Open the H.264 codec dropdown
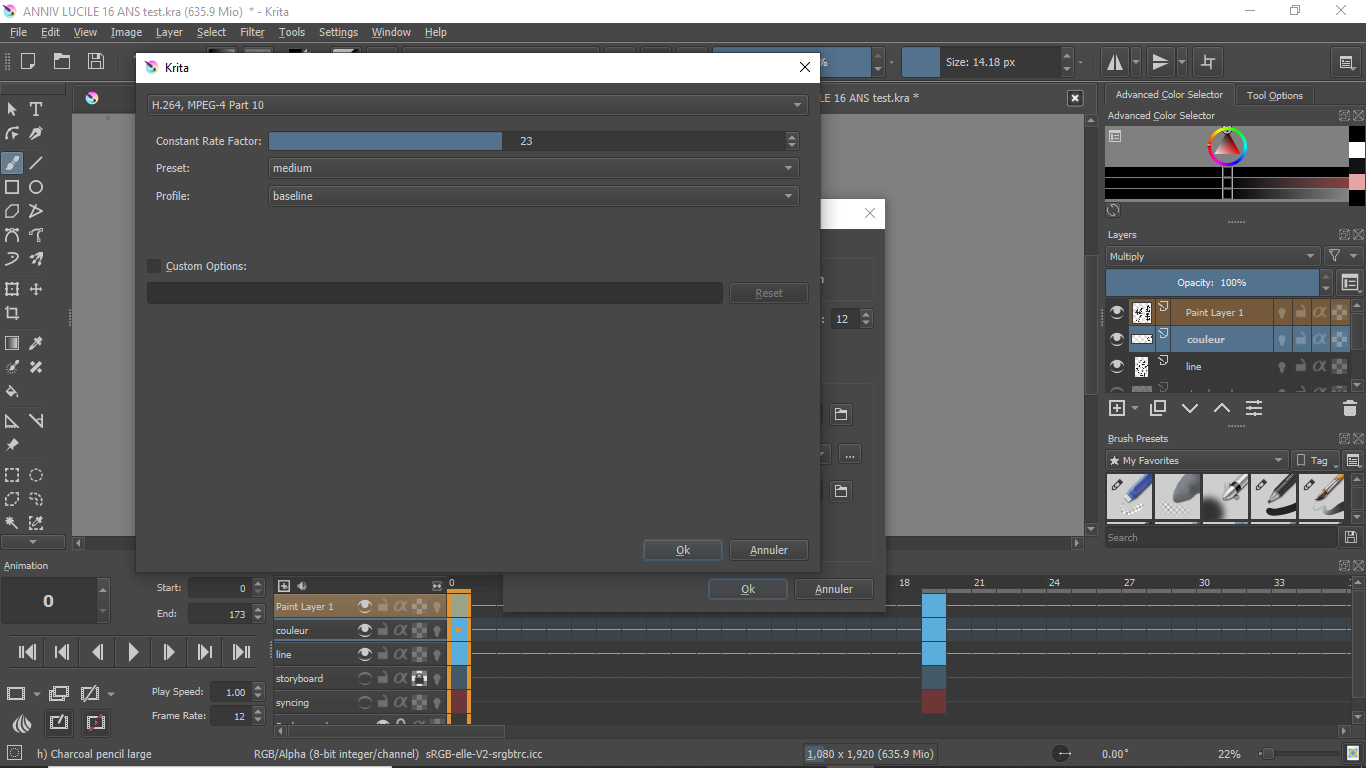This screenshot has width=1366, height=768. pos(477,105)
